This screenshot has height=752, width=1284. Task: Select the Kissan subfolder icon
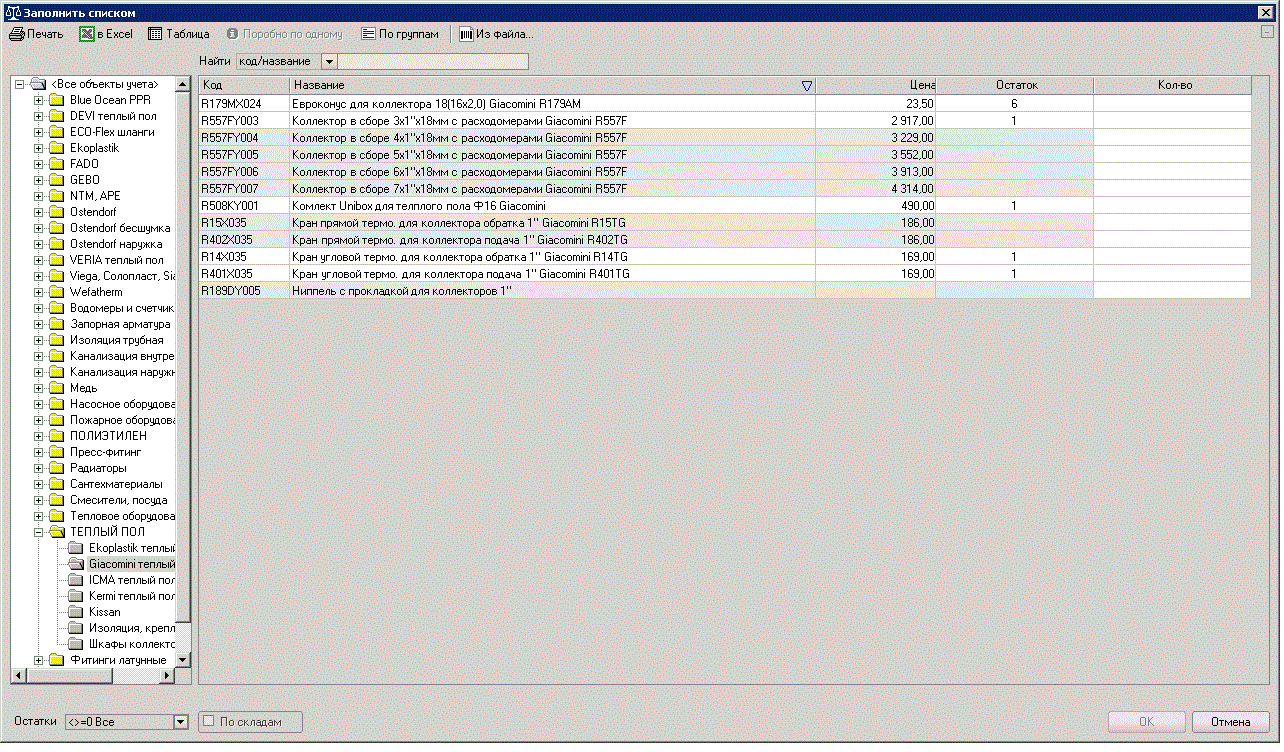point(76,612)
